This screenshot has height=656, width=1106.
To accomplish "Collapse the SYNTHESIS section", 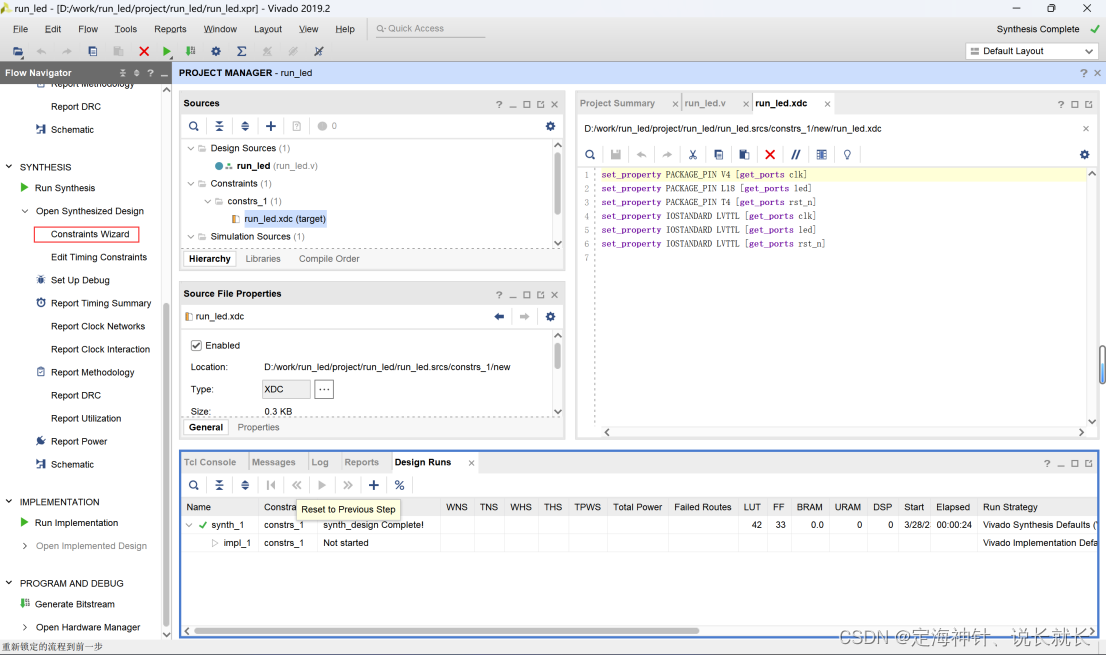I will 9,167.
